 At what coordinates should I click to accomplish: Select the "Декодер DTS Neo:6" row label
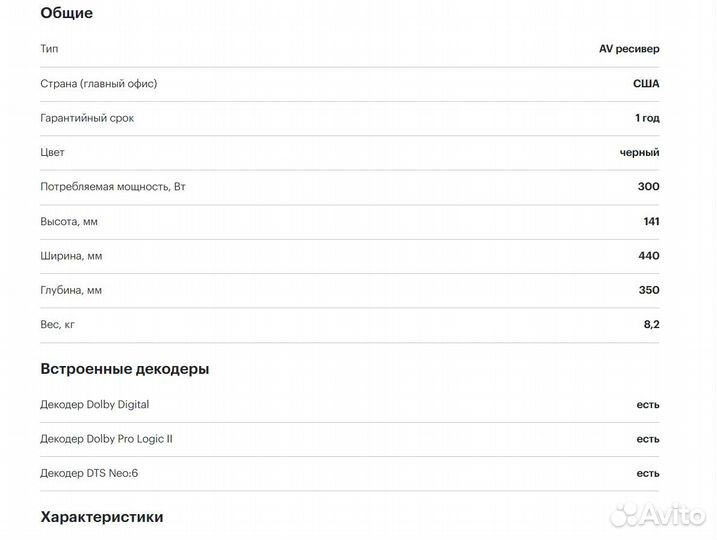(x=89, y=473)
